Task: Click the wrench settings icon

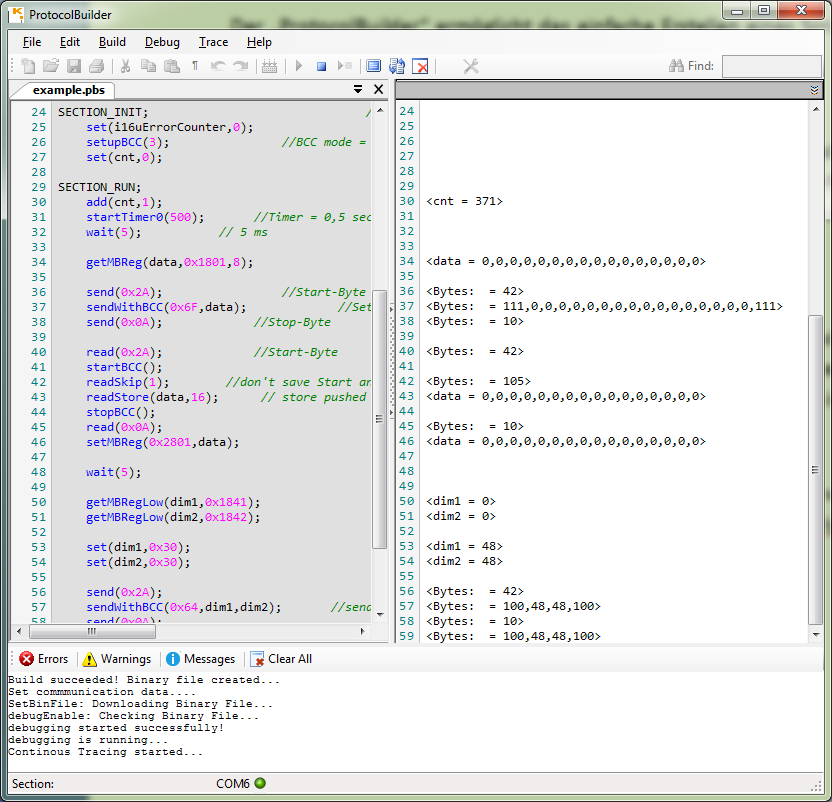Action: tap(471, 66)
